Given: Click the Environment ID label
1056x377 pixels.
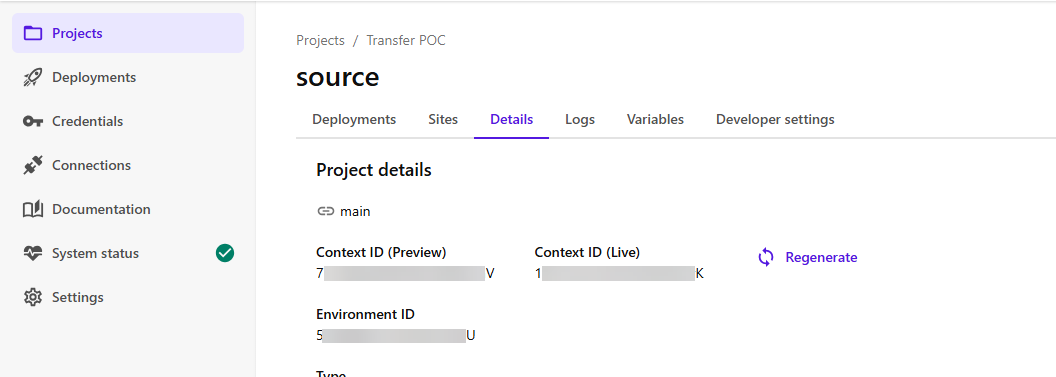Looking at the screenshot, I should pyautogui.click(x=366, y=314).
